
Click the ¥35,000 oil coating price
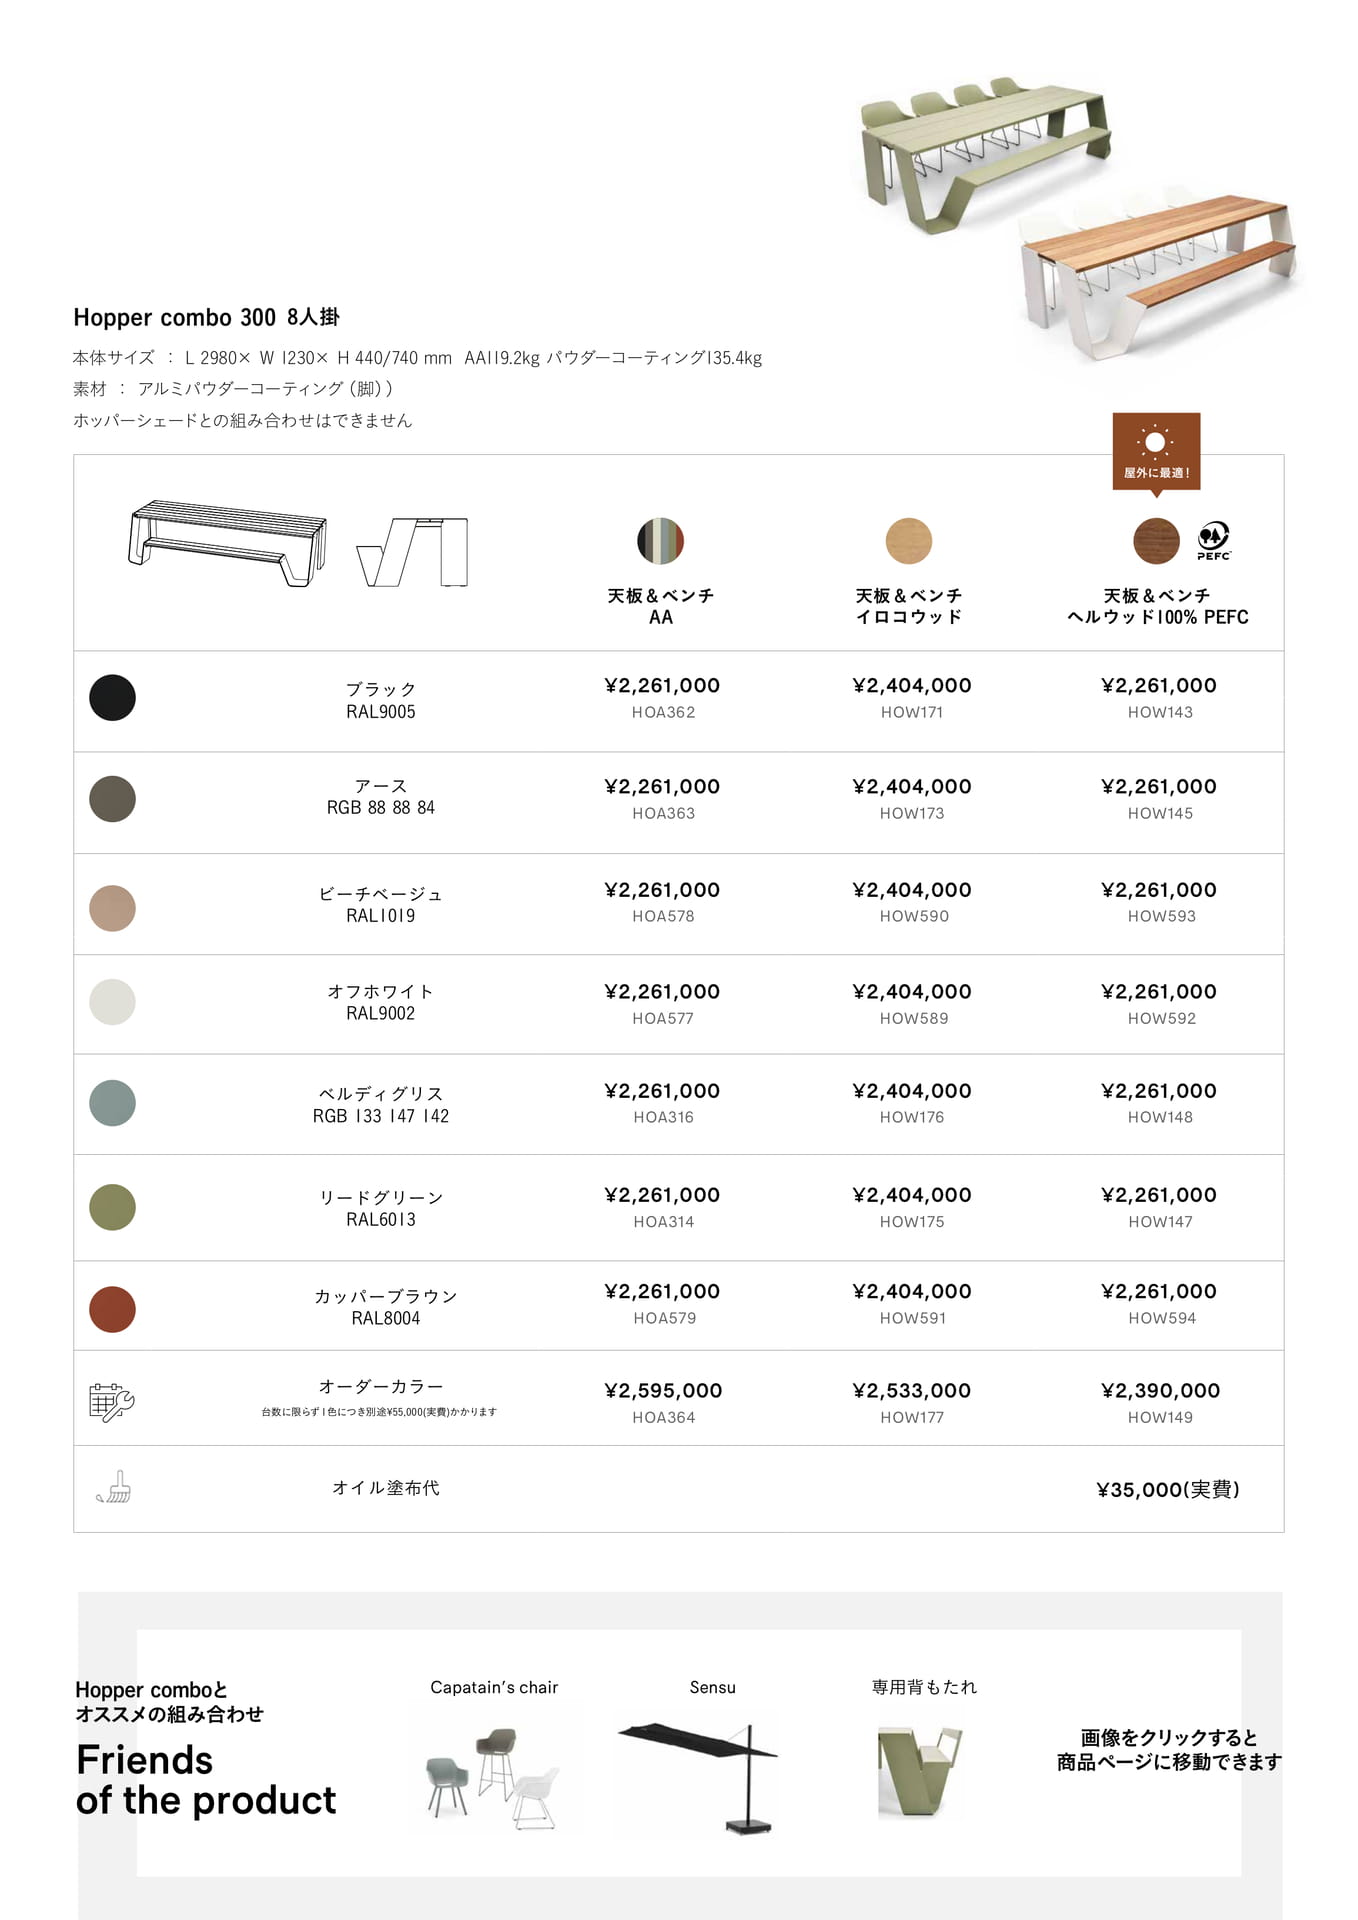(x=1168, y=1489)
